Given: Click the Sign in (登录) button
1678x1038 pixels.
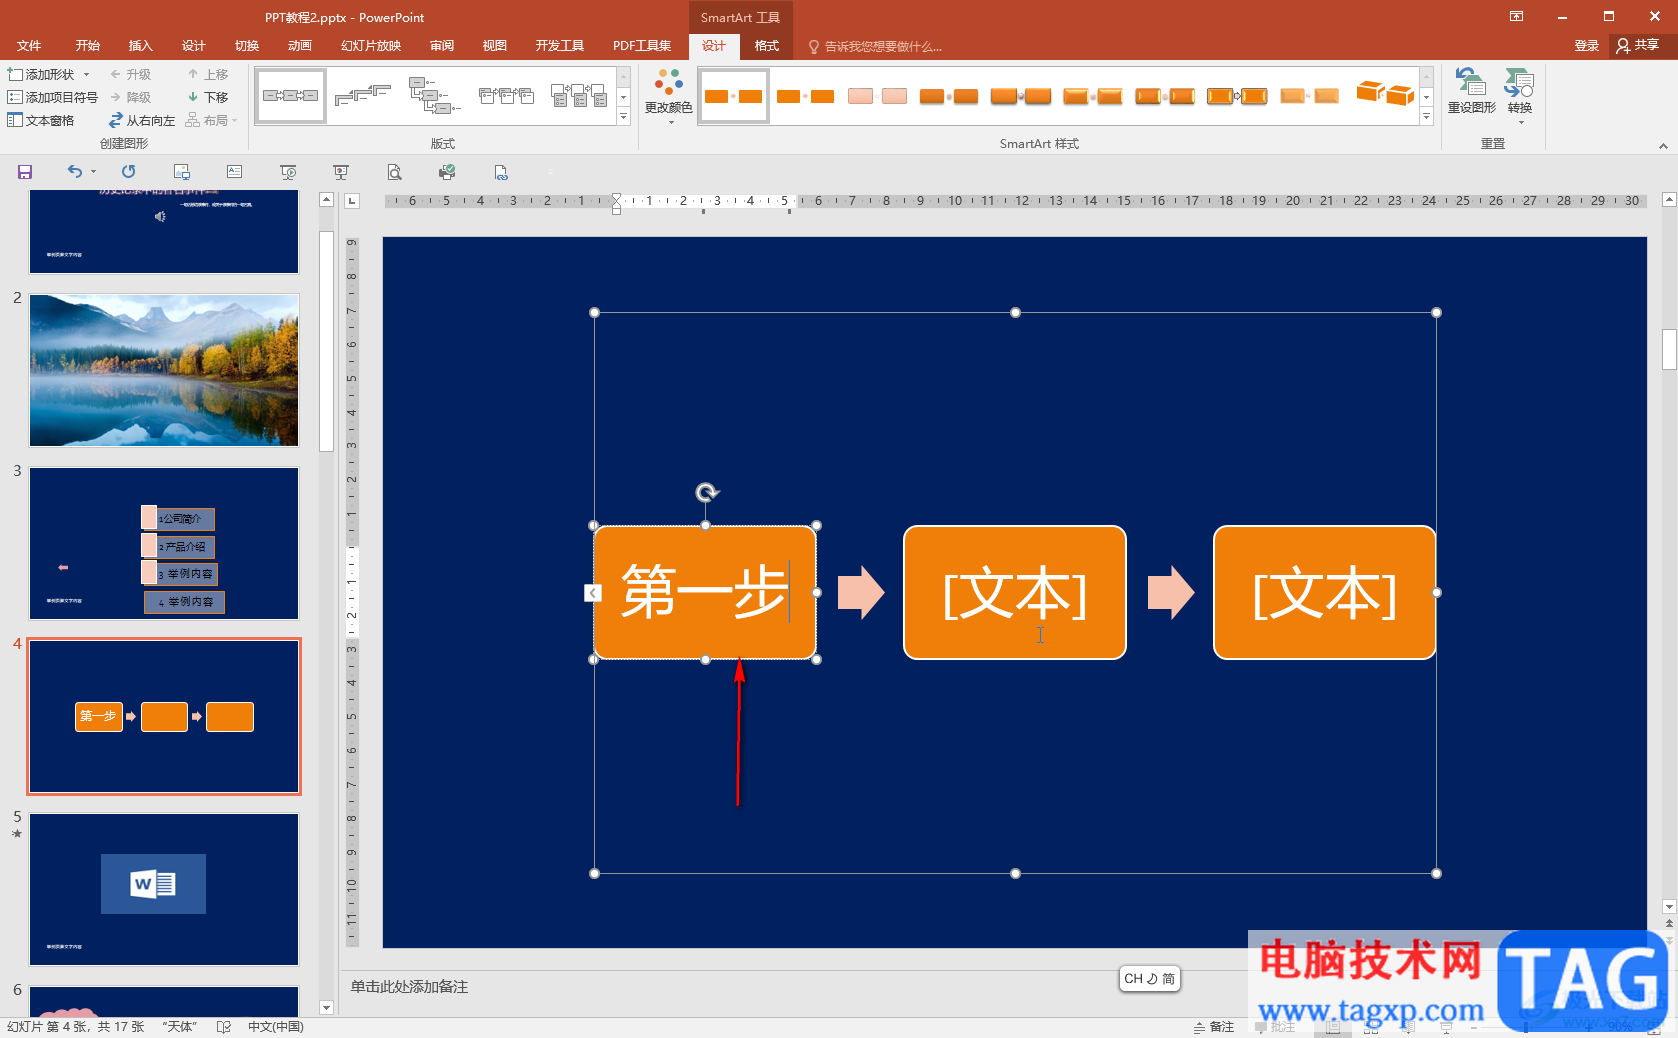Looking at the screenshot, I should pos(1586,46).
